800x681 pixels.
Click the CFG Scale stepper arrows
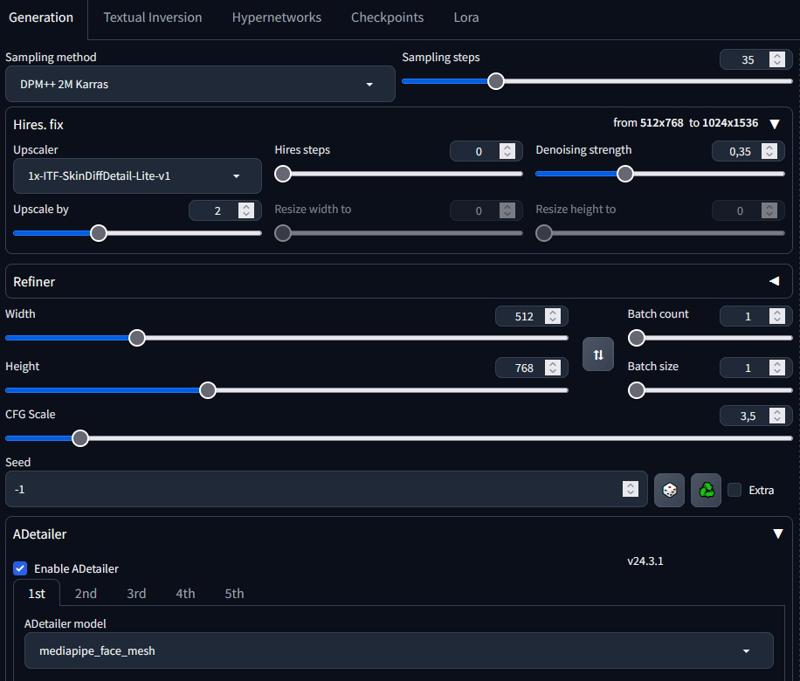point(777,416)
